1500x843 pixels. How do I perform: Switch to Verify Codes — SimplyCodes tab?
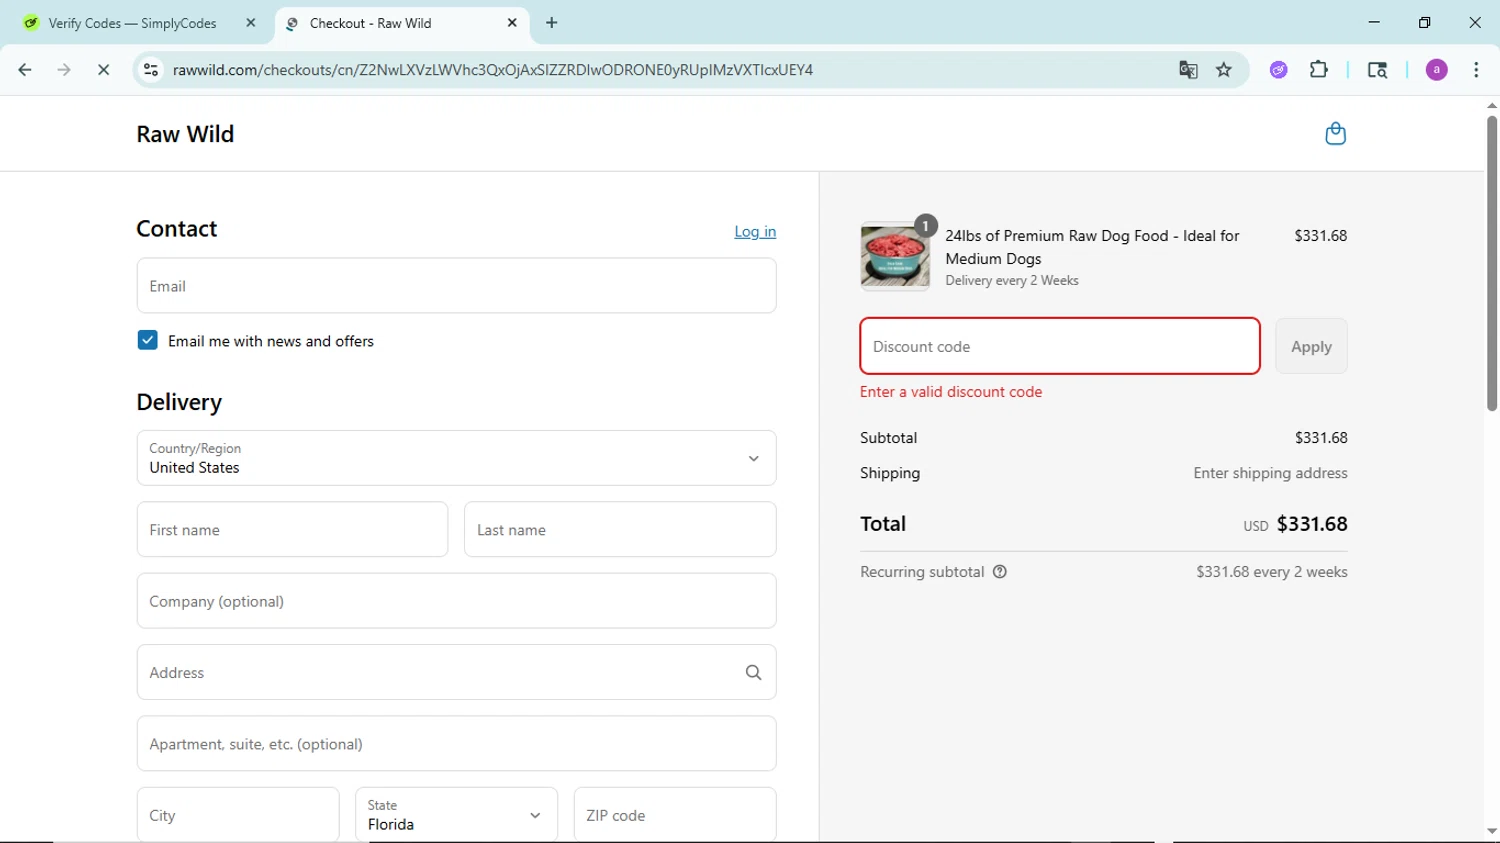click(x=132, y=23)
